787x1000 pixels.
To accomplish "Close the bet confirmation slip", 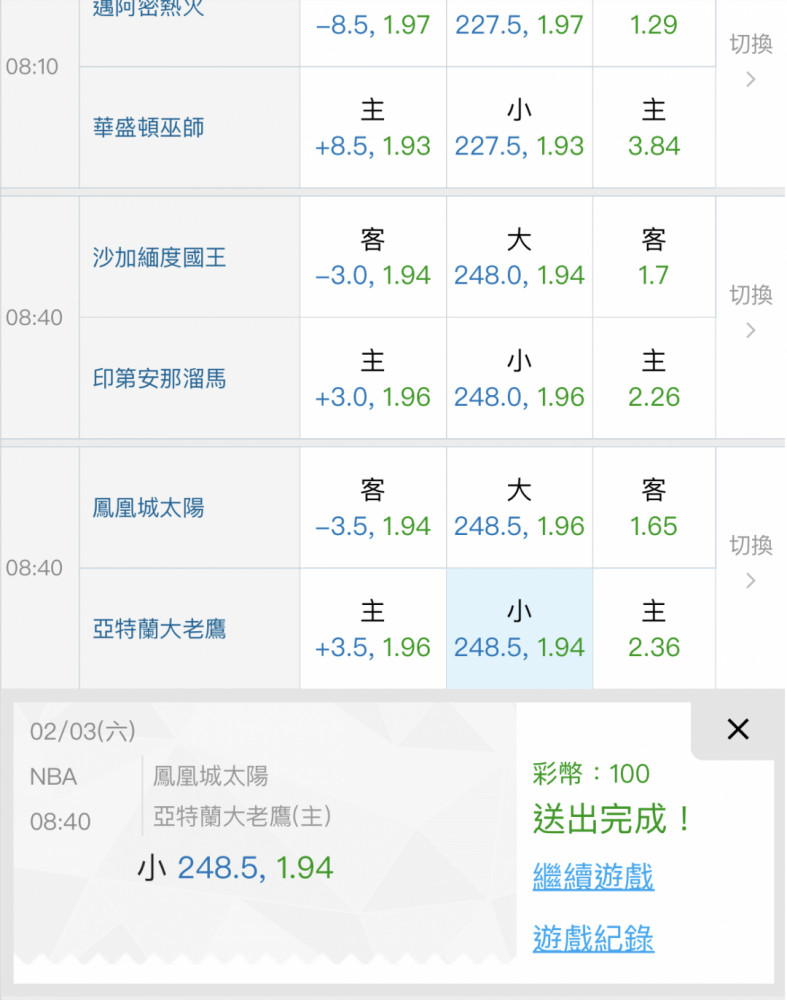I will point(738,730).
